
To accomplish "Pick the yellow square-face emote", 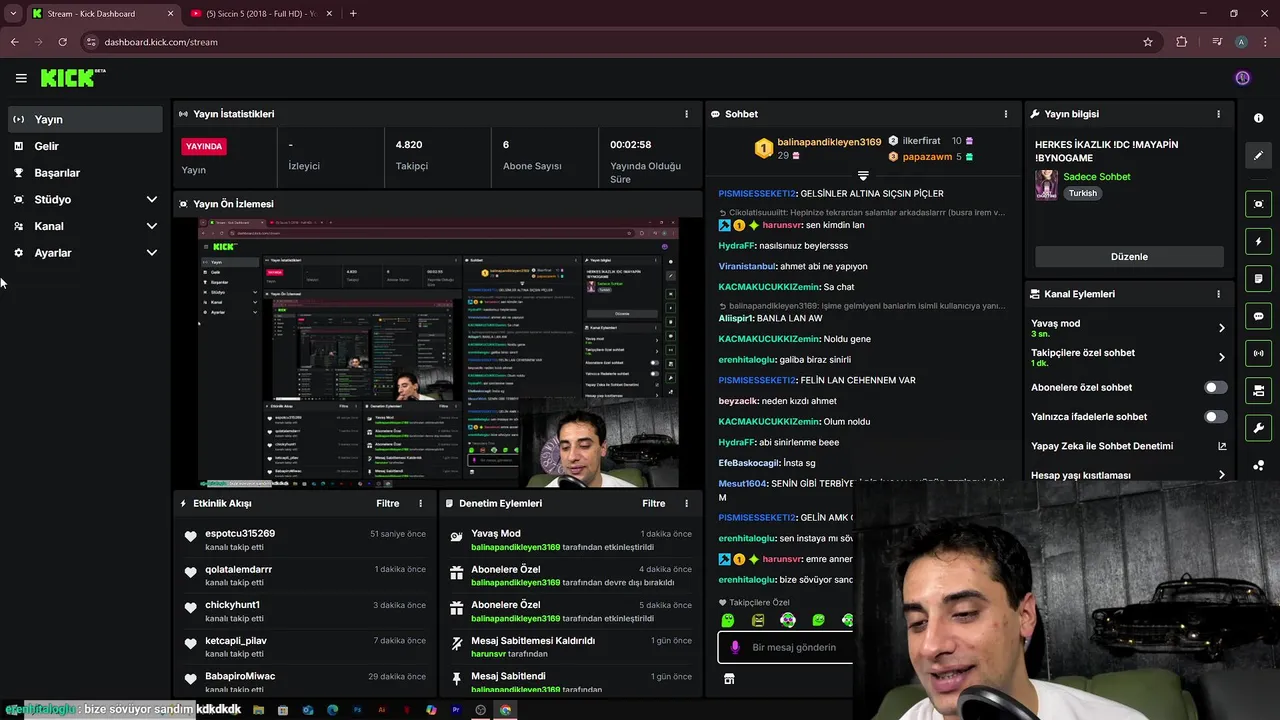I will (x=758, y=621).
